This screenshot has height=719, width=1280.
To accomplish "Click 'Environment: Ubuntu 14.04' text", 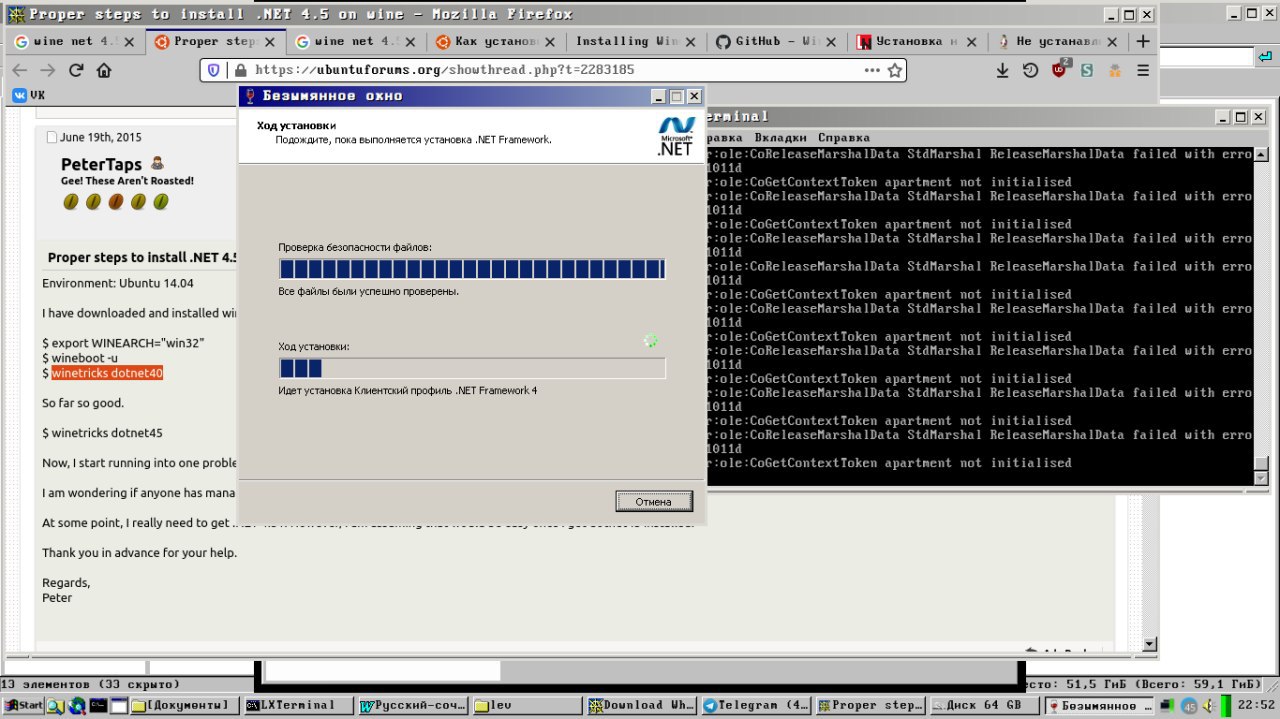I will 118,283.
